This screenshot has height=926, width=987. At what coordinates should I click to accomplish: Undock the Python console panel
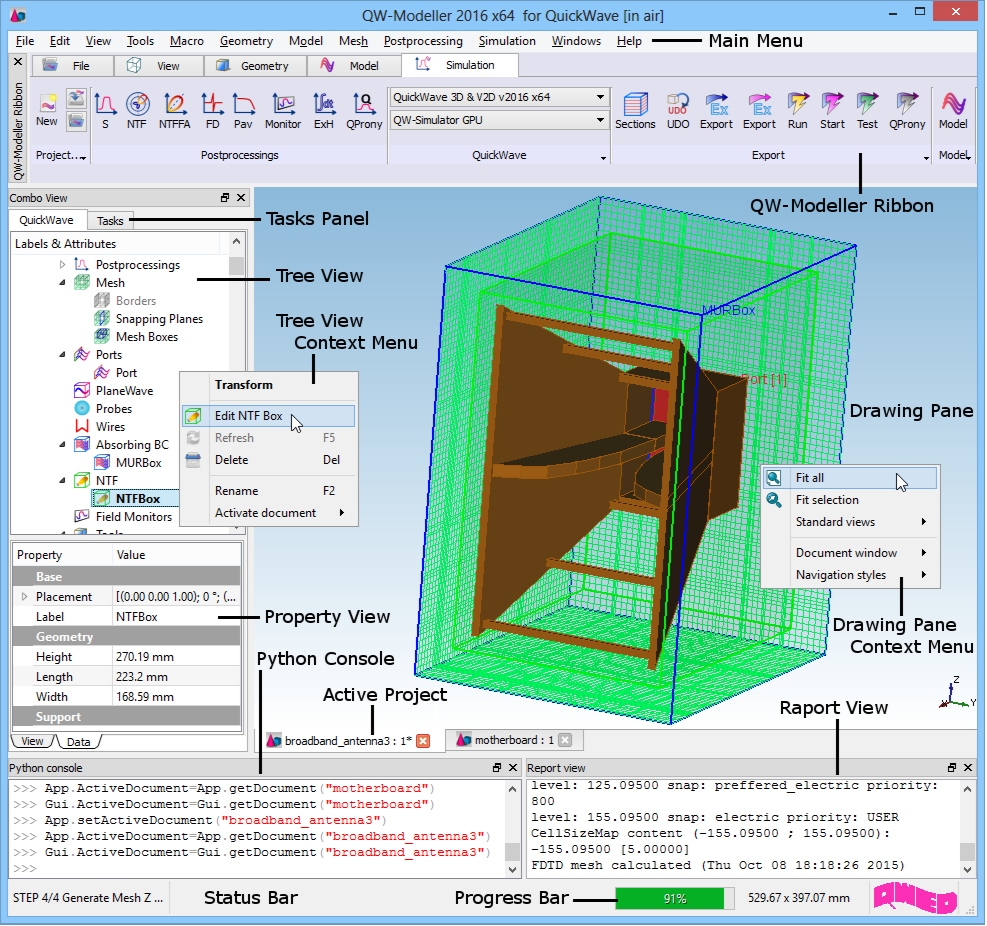(x=497, y=767)
